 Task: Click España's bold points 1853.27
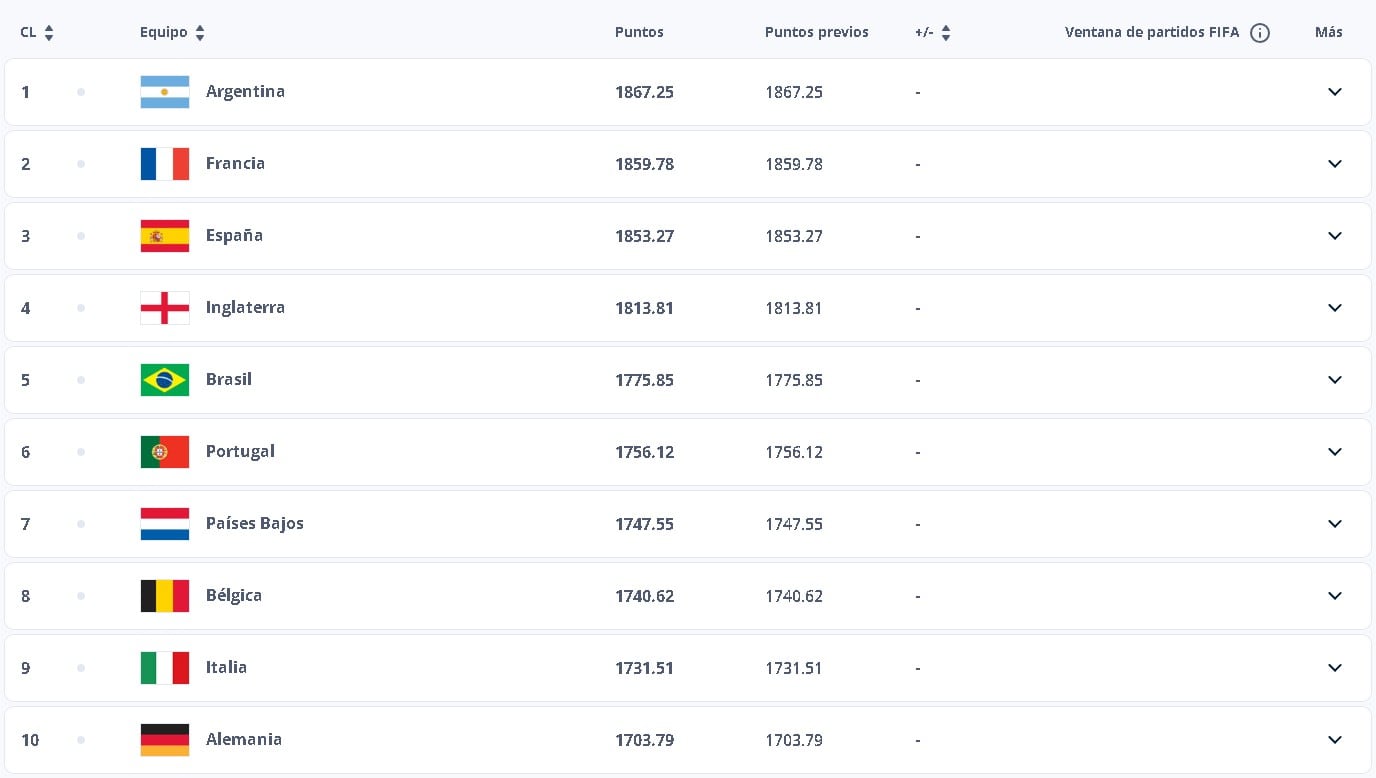[644, 236]
